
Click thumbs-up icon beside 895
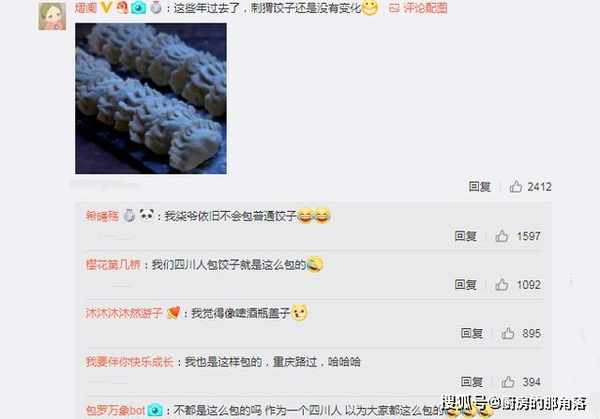508,333
